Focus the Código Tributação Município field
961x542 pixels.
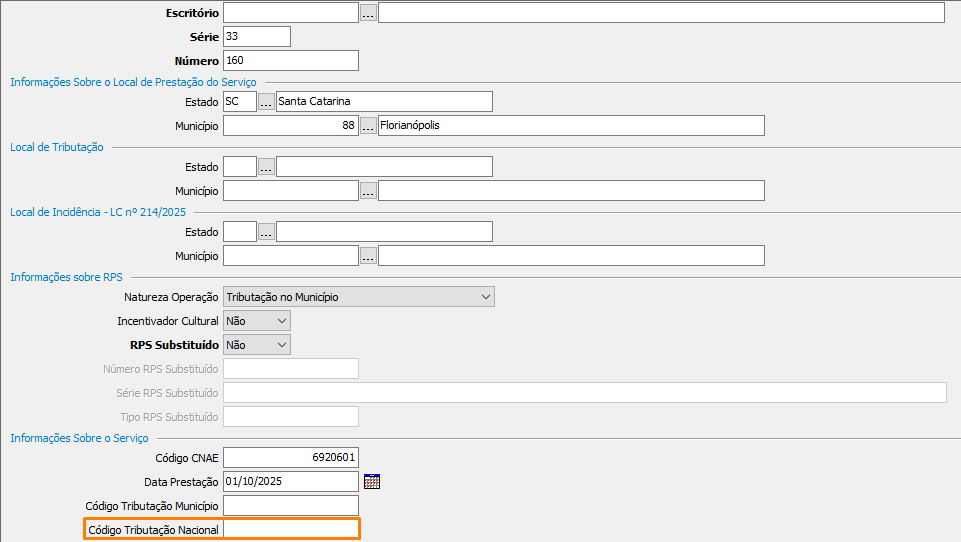[x=290, y=506]
